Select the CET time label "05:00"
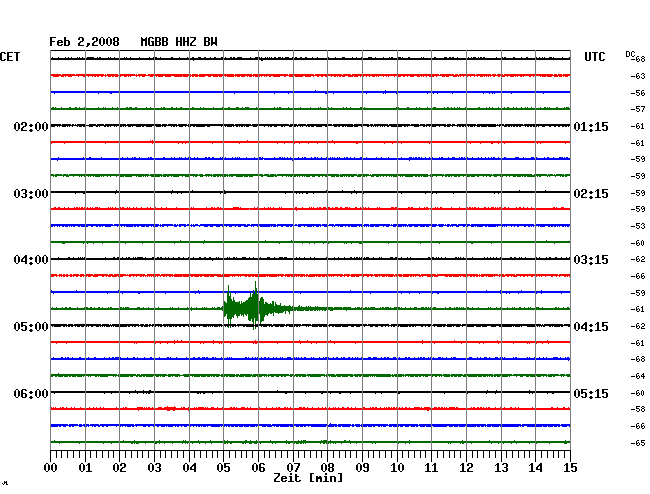 click(x=31, y=327)
